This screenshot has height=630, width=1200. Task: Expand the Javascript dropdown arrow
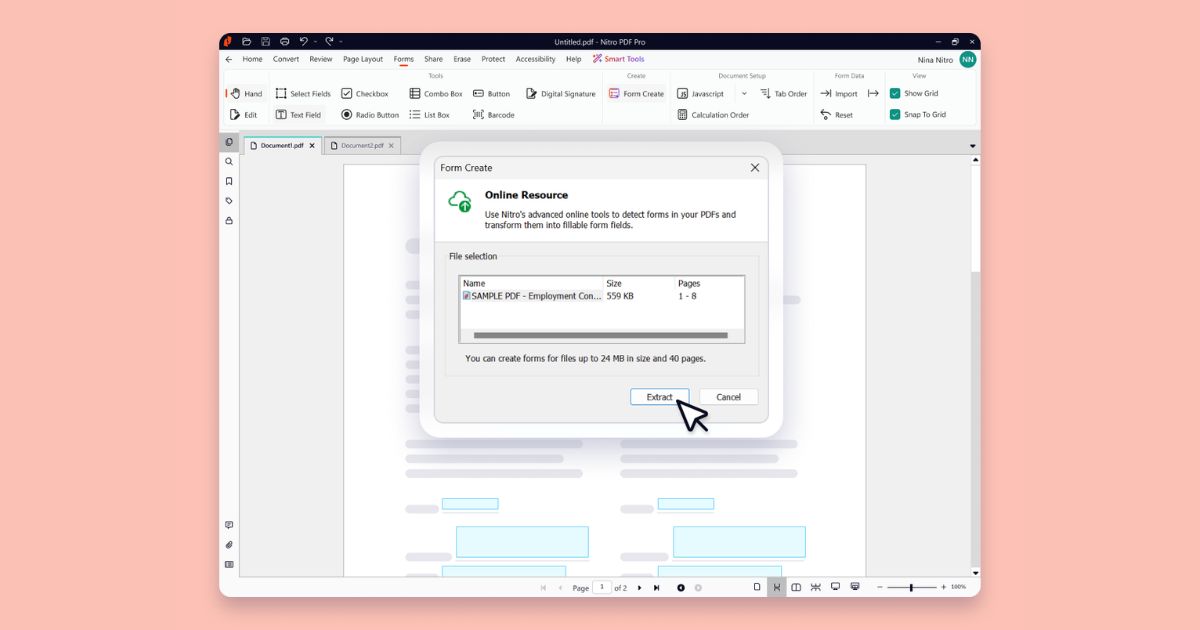[x=744, y=94]
